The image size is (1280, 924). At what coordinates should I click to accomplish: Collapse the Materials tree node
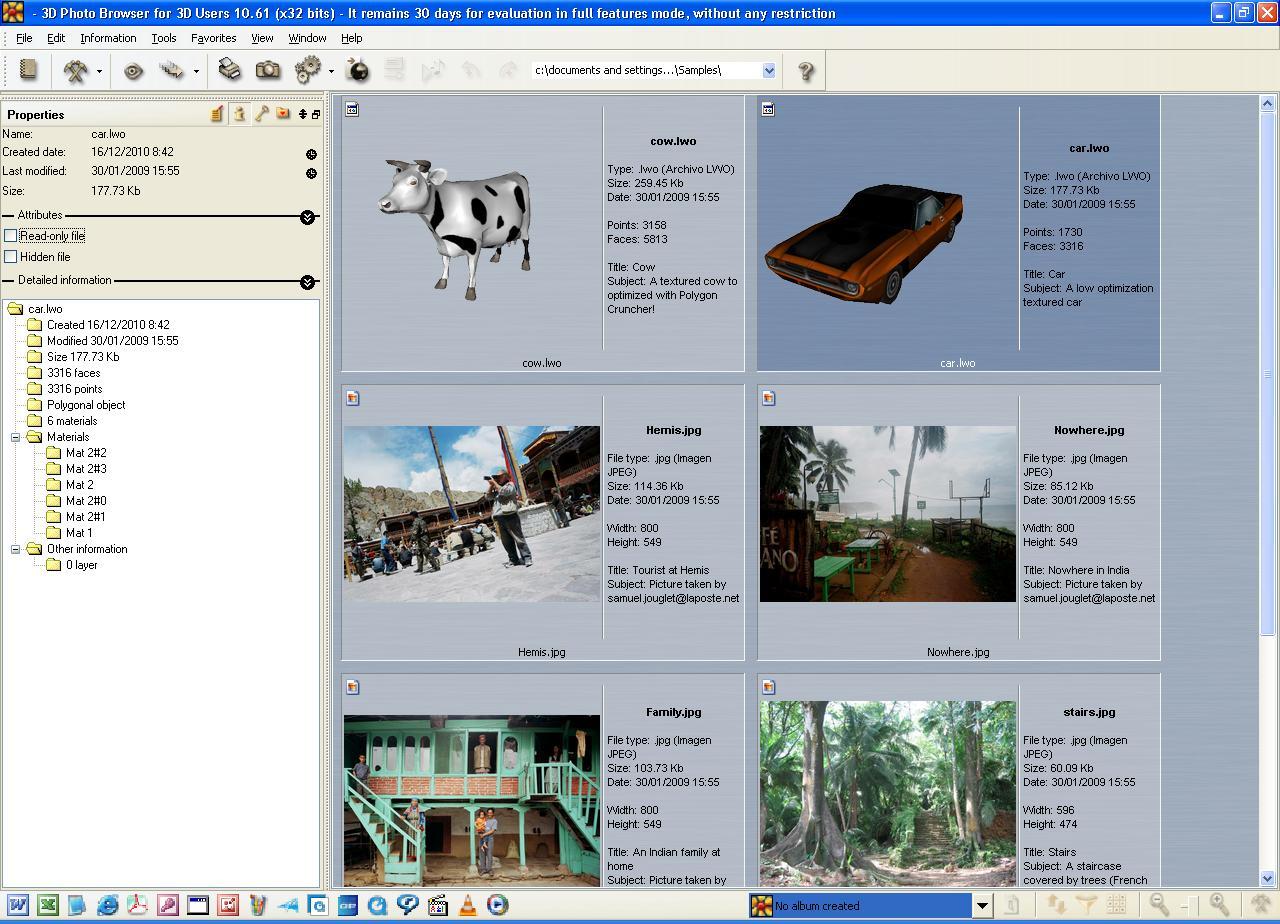(16, 437)
